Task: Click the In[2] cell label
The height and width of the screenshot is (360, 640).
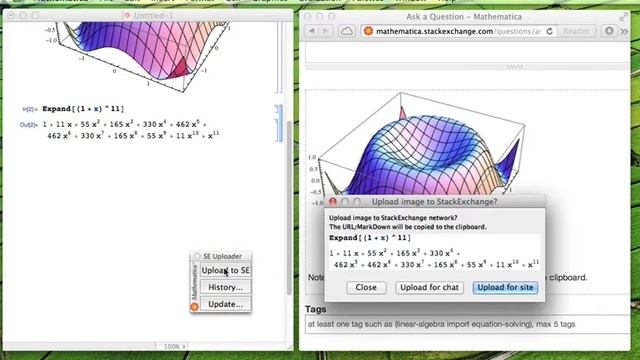Action: [x=30, y=109]
